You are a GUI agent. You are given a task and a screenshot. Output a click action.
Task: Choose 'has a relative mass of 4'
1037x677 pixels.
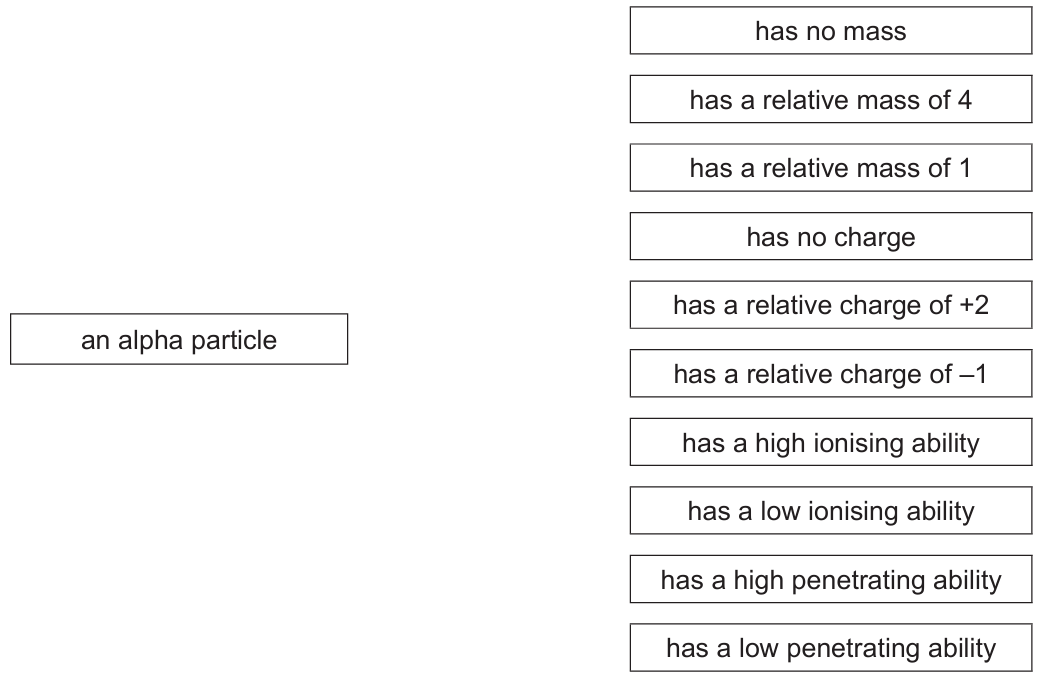pos(831,99)
